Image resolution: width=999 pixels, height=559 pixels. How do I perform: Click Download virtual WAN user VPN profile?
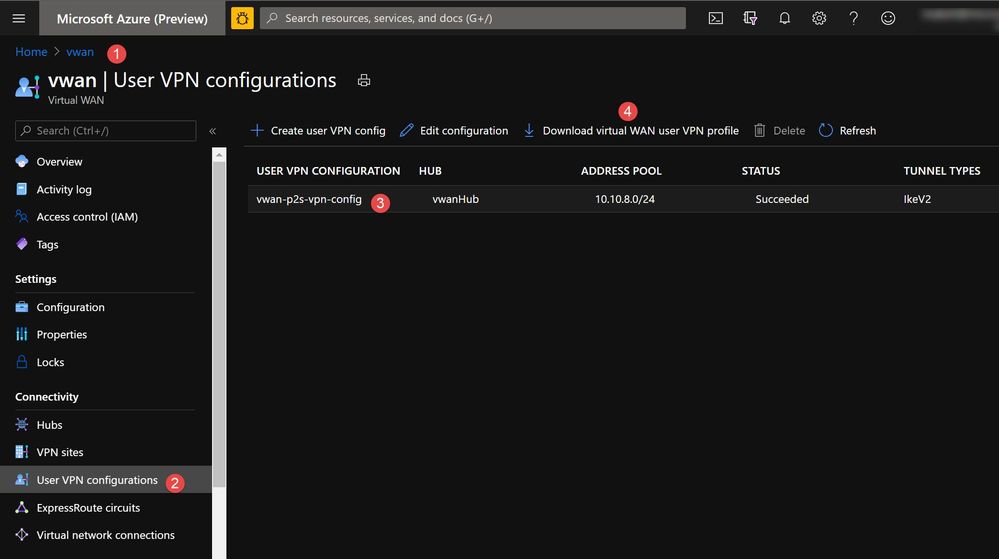631,131
